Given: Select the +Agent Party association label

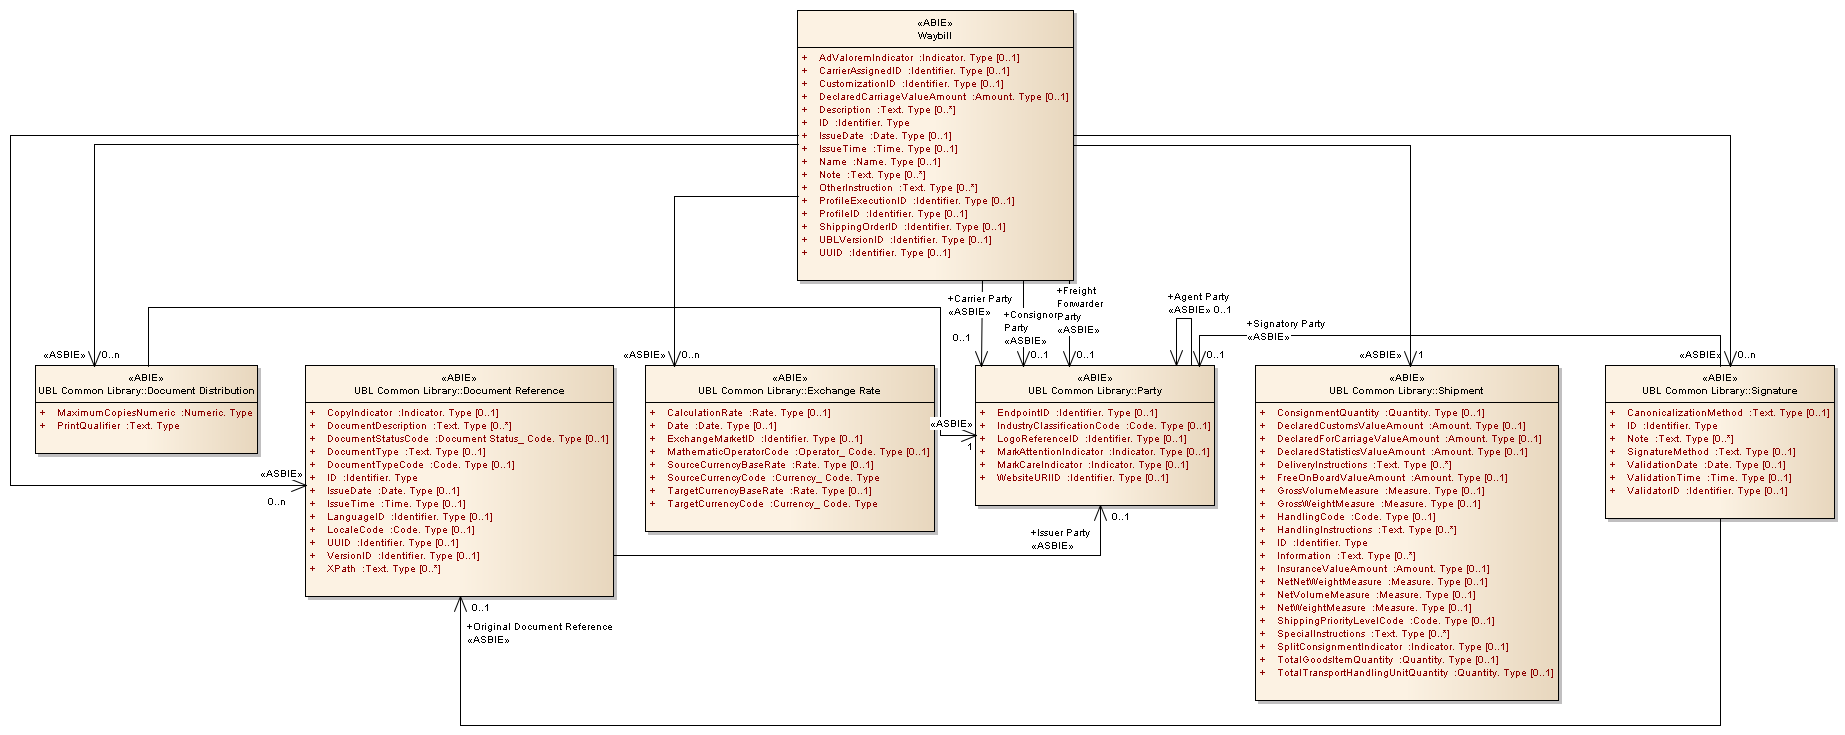Looking at the screenshot, I should click(1197, 297).
